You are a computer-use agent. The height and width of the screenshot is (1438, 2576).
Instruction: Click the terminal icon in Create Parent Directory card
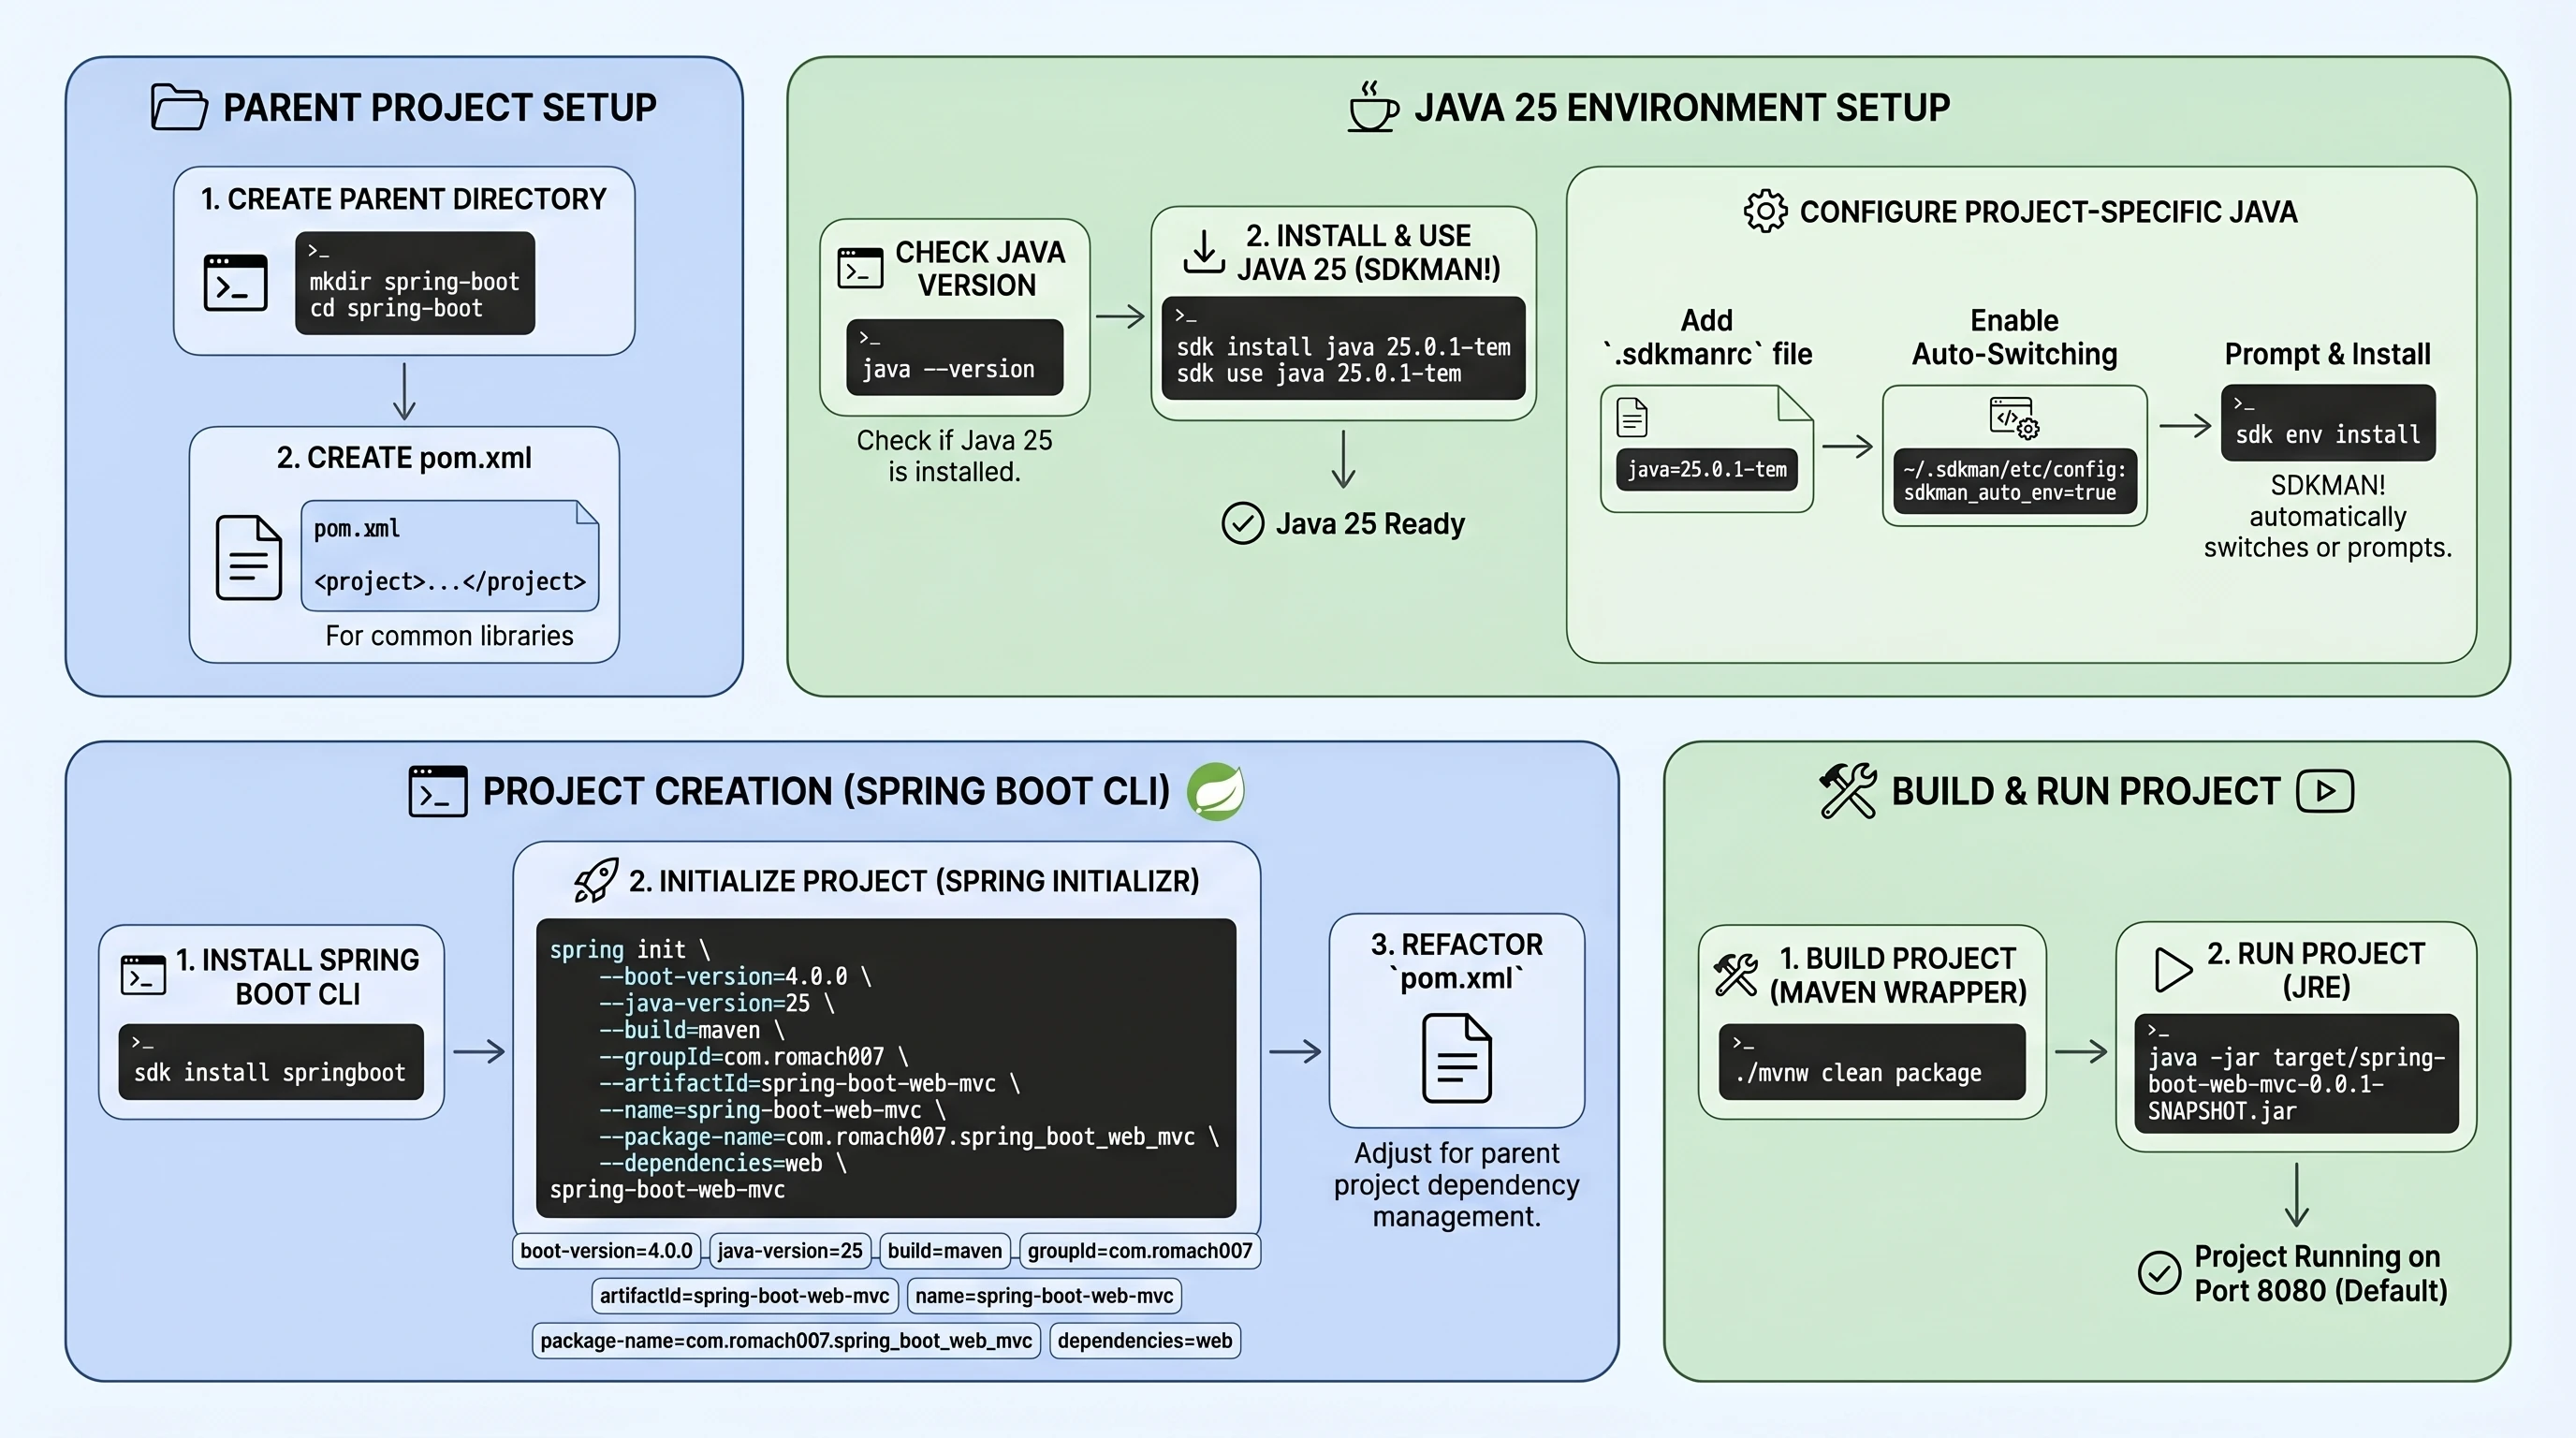(x=235, y=282)
